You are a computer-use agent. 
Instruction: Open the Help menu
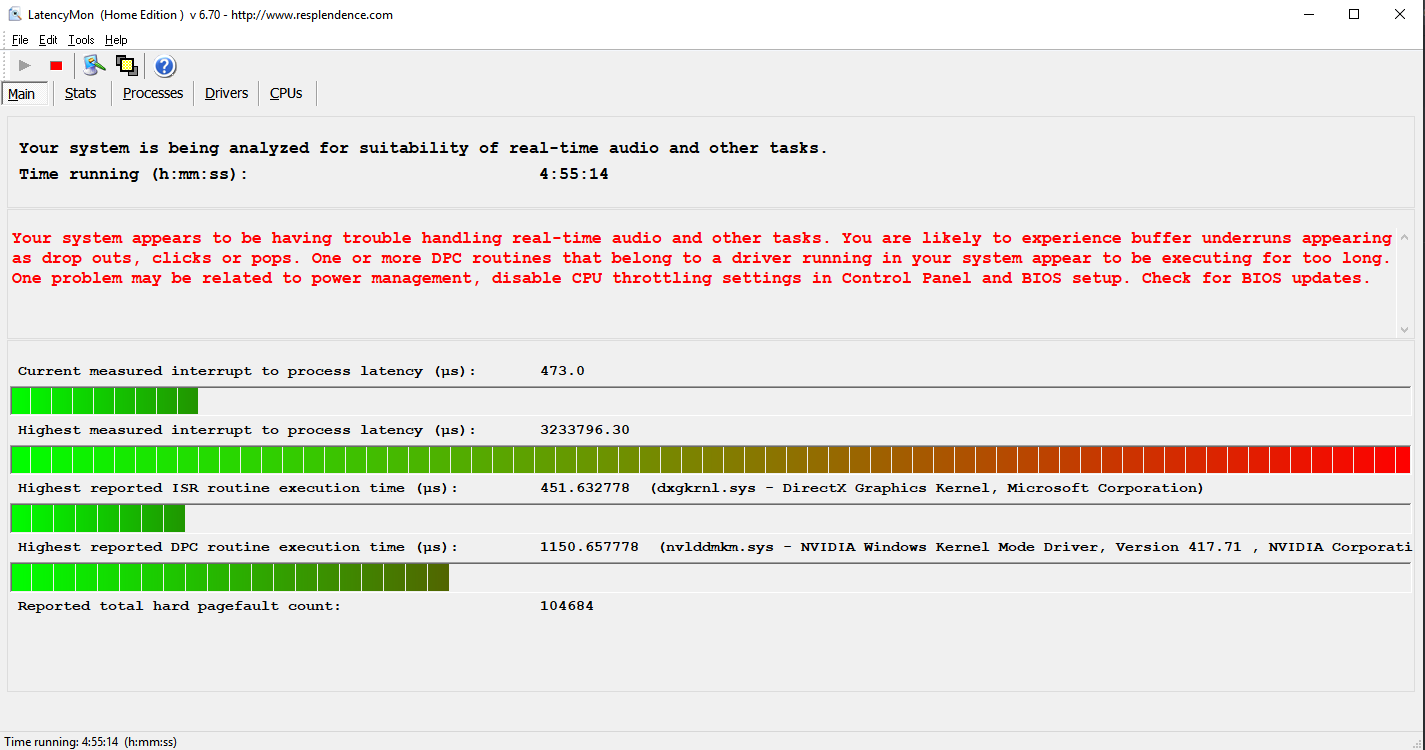116,40
